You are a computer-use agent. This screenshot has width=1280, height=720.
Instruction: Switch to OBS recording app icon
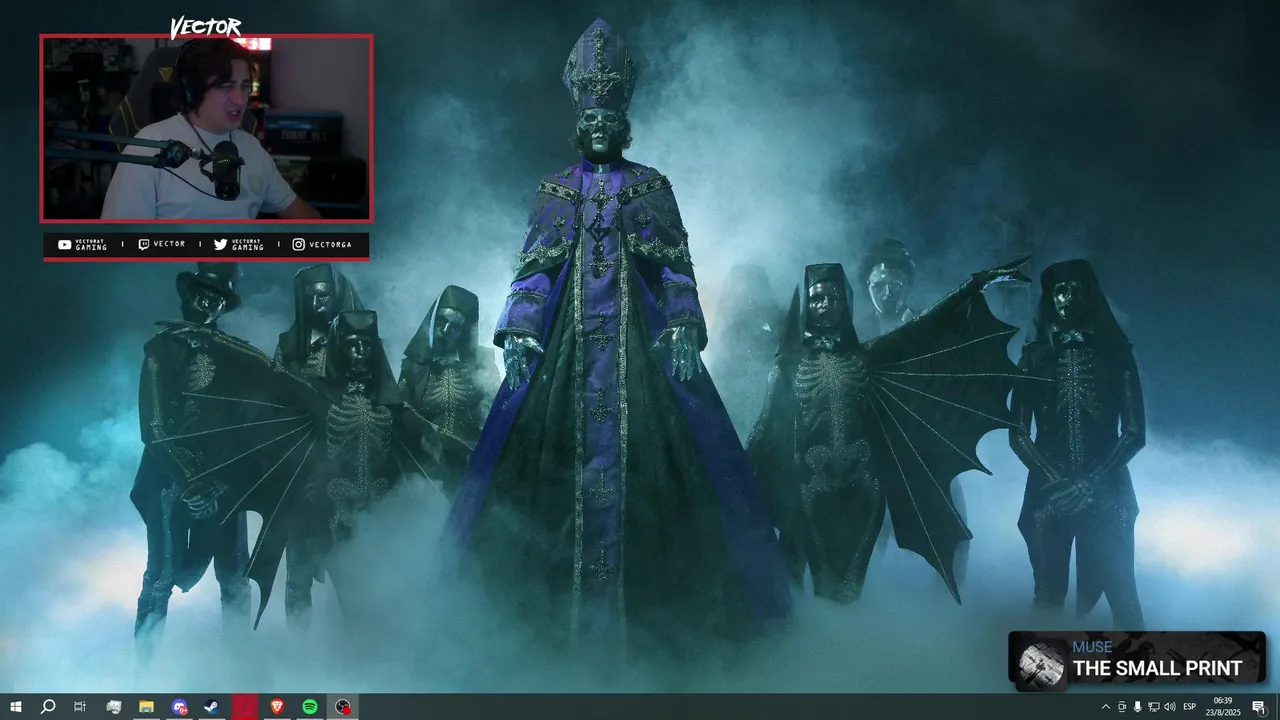point(343,707)
